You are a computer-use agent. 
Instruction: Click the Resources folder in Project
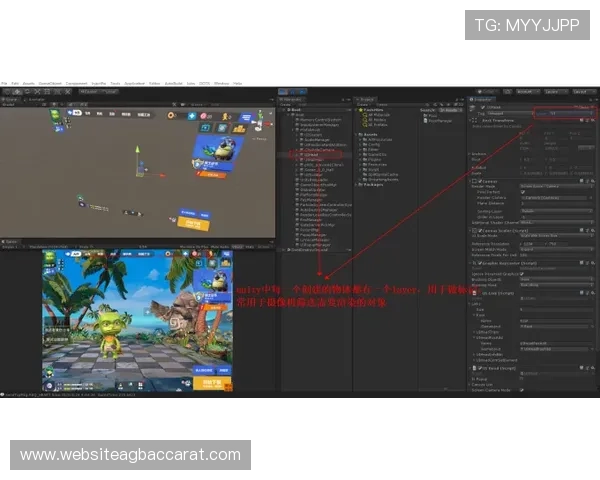tap(376, 165)
